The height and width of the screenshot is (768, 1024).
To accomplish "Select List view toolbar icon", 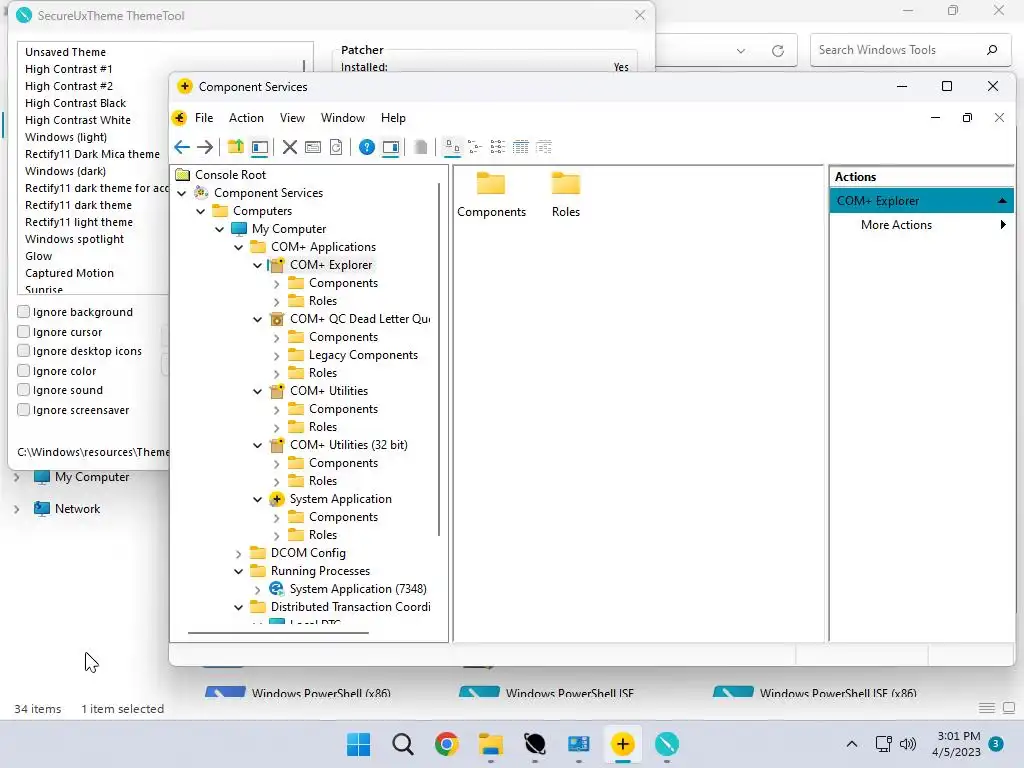I will (x=498, y=147).
